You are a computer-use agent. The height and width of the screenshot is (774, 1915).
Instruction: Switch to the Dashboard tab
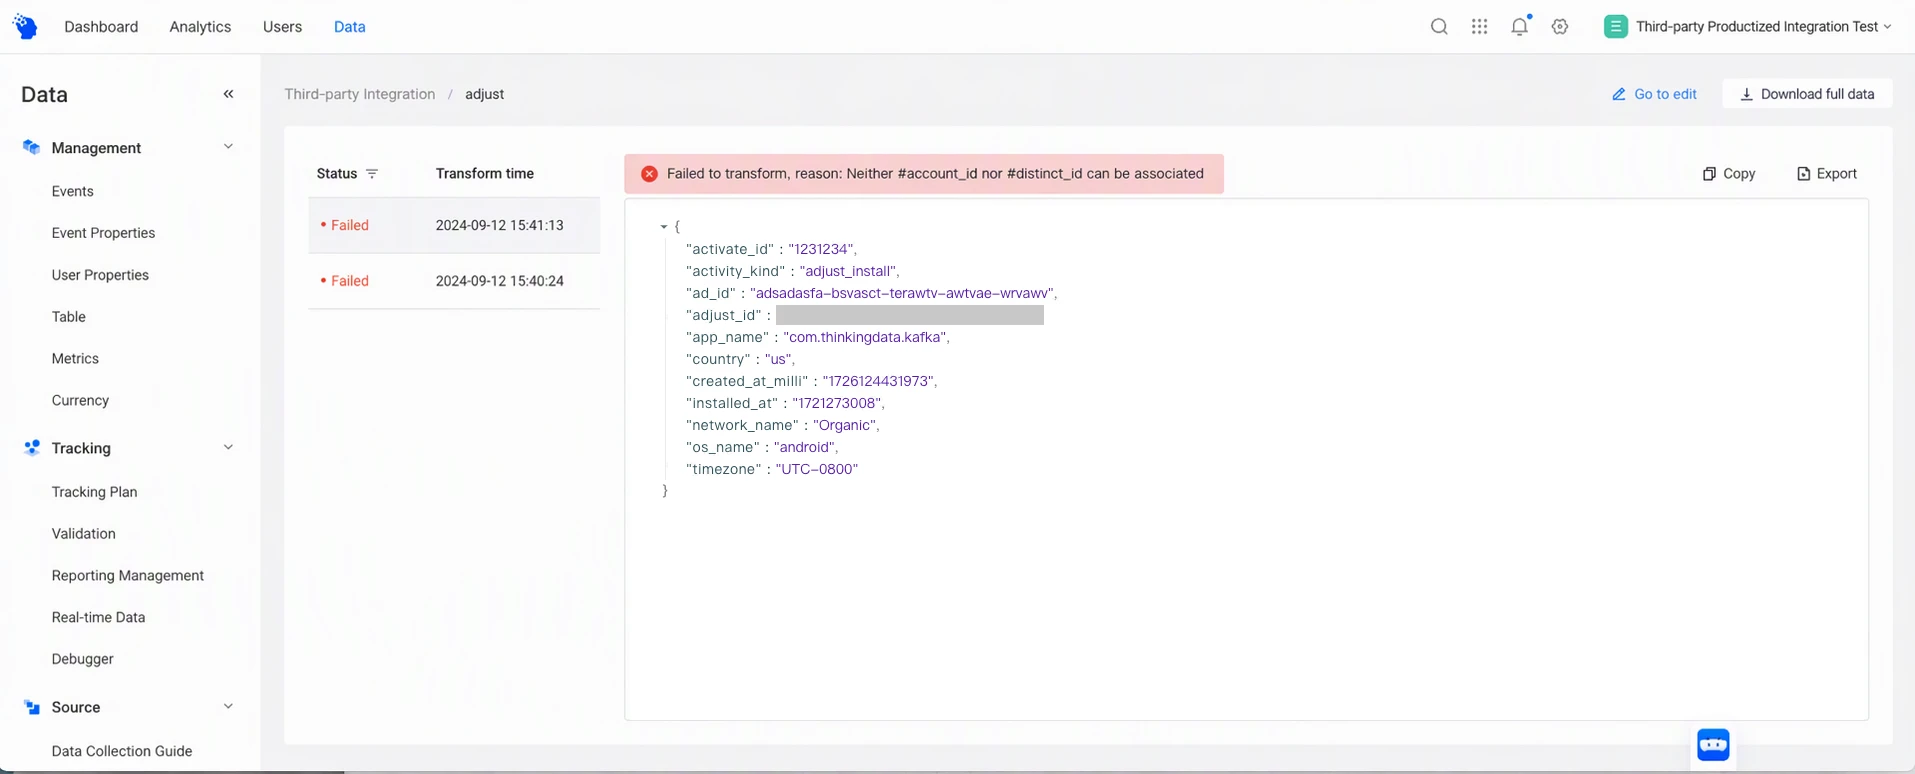click(x=101, y=27)
